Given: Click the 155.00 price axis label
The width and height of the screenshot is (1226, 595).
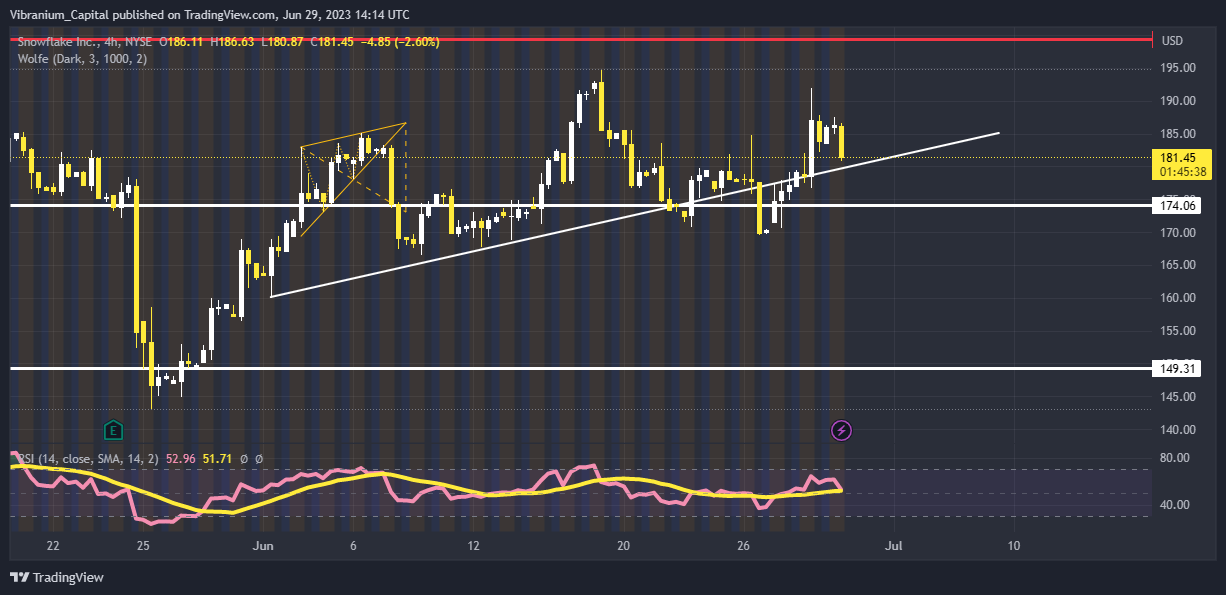Looking at the screenshot, I should tap(1178, 331).
